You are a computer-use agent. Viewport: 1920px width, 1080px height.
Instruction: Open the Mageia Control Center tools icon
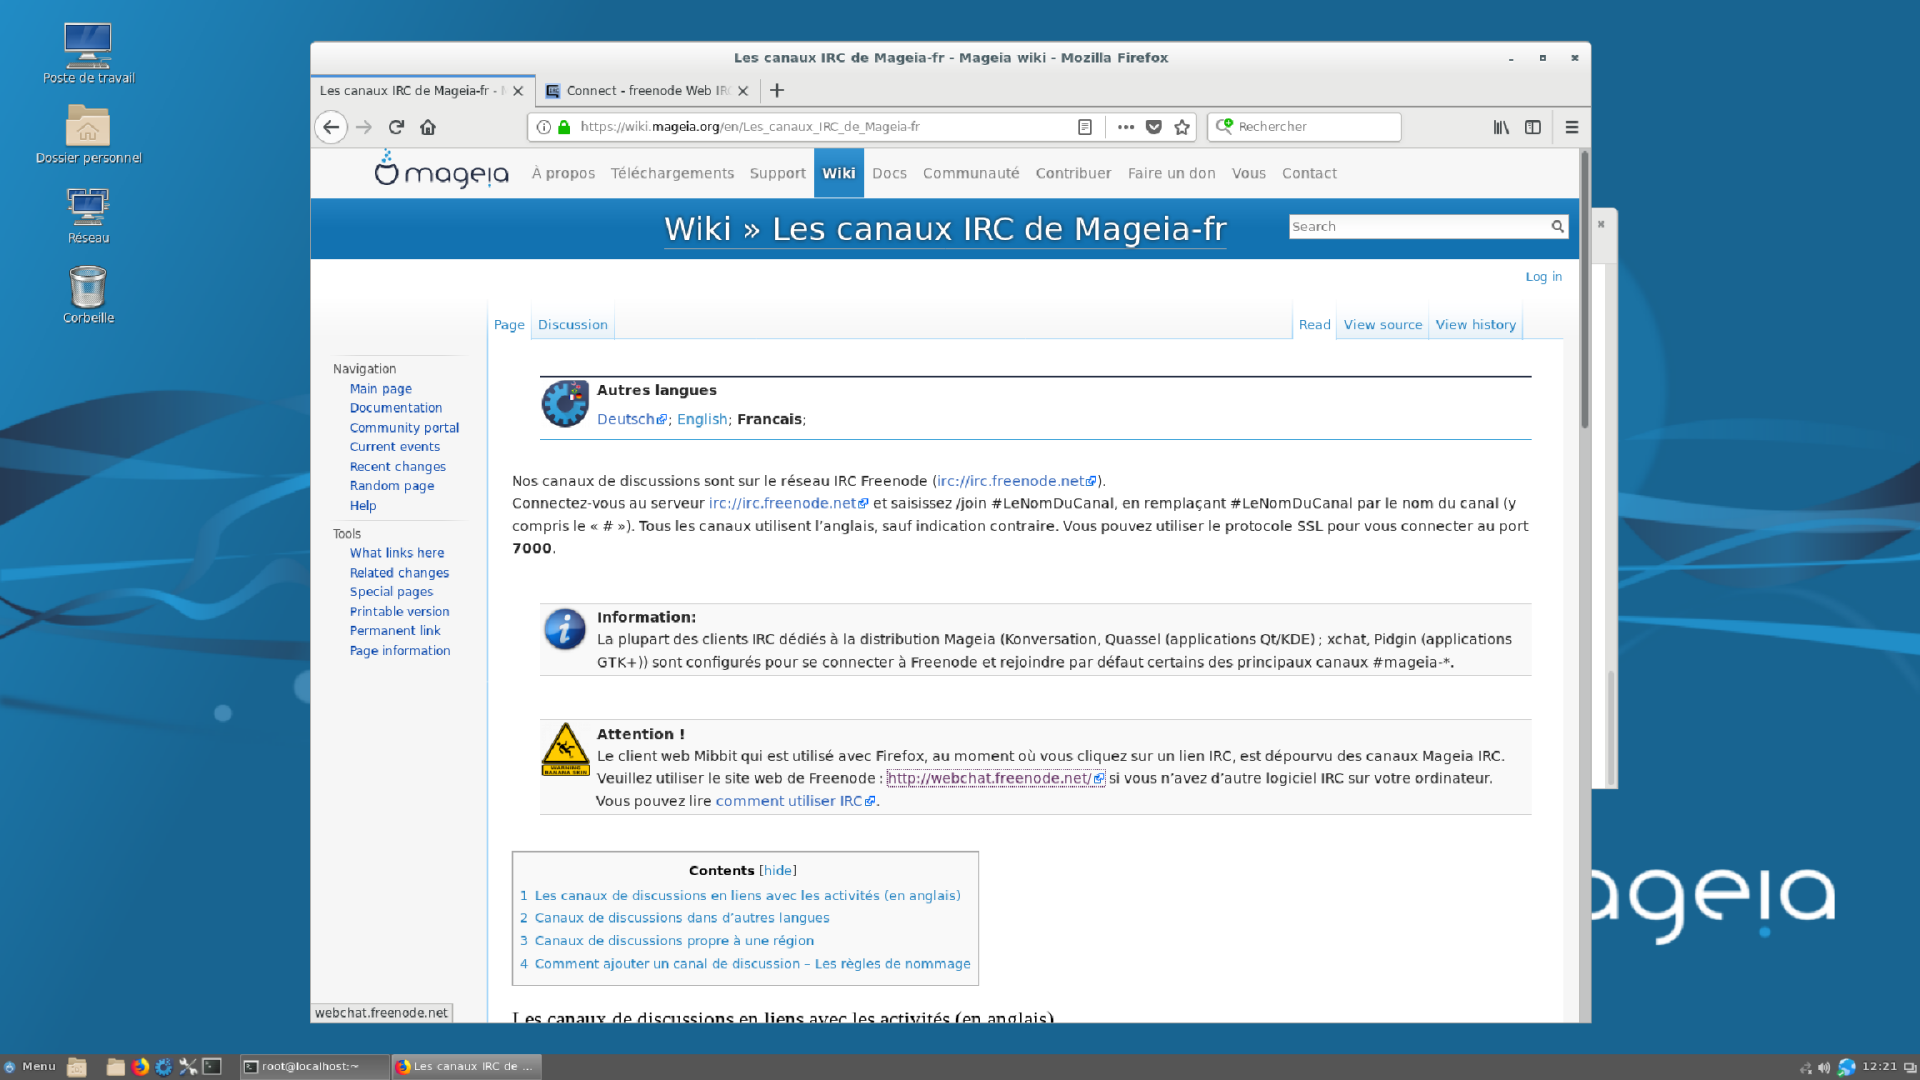188,1067
